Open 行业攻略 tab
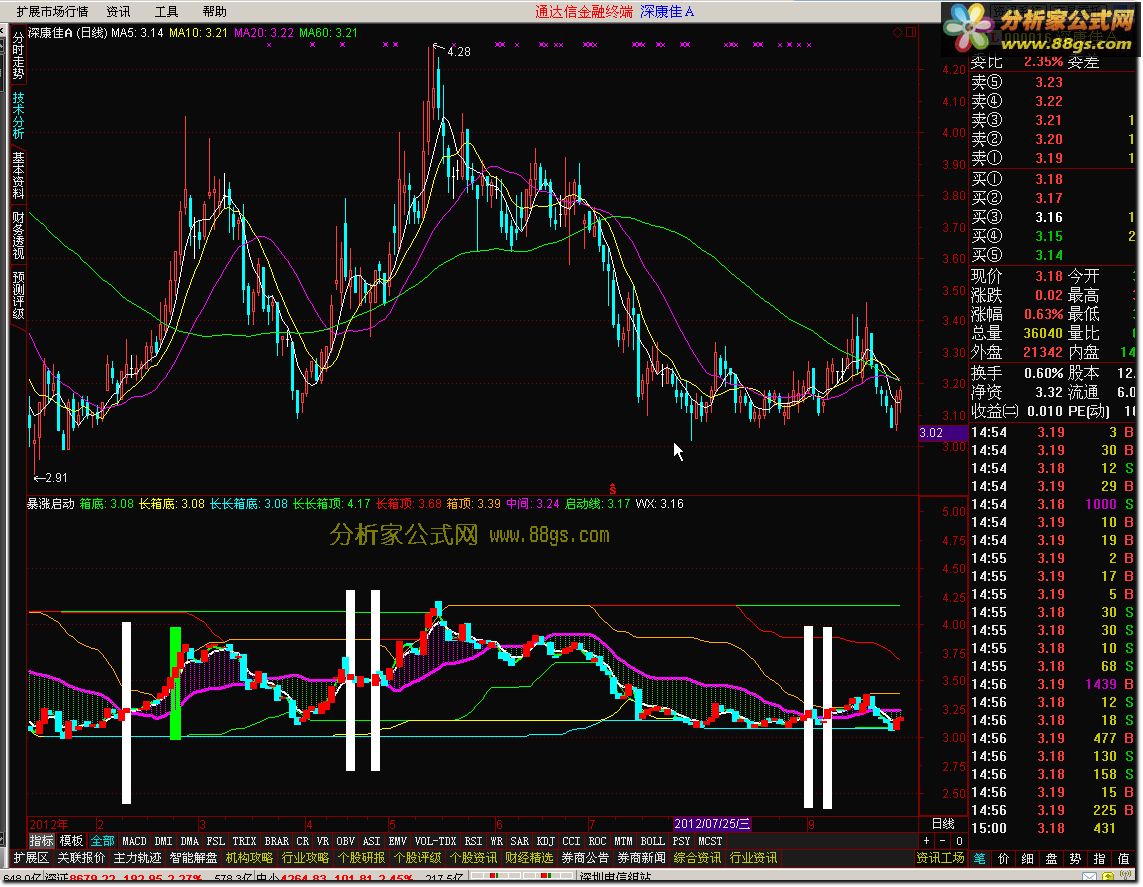This screenshot has height=887, width=1143. point(305,859)
